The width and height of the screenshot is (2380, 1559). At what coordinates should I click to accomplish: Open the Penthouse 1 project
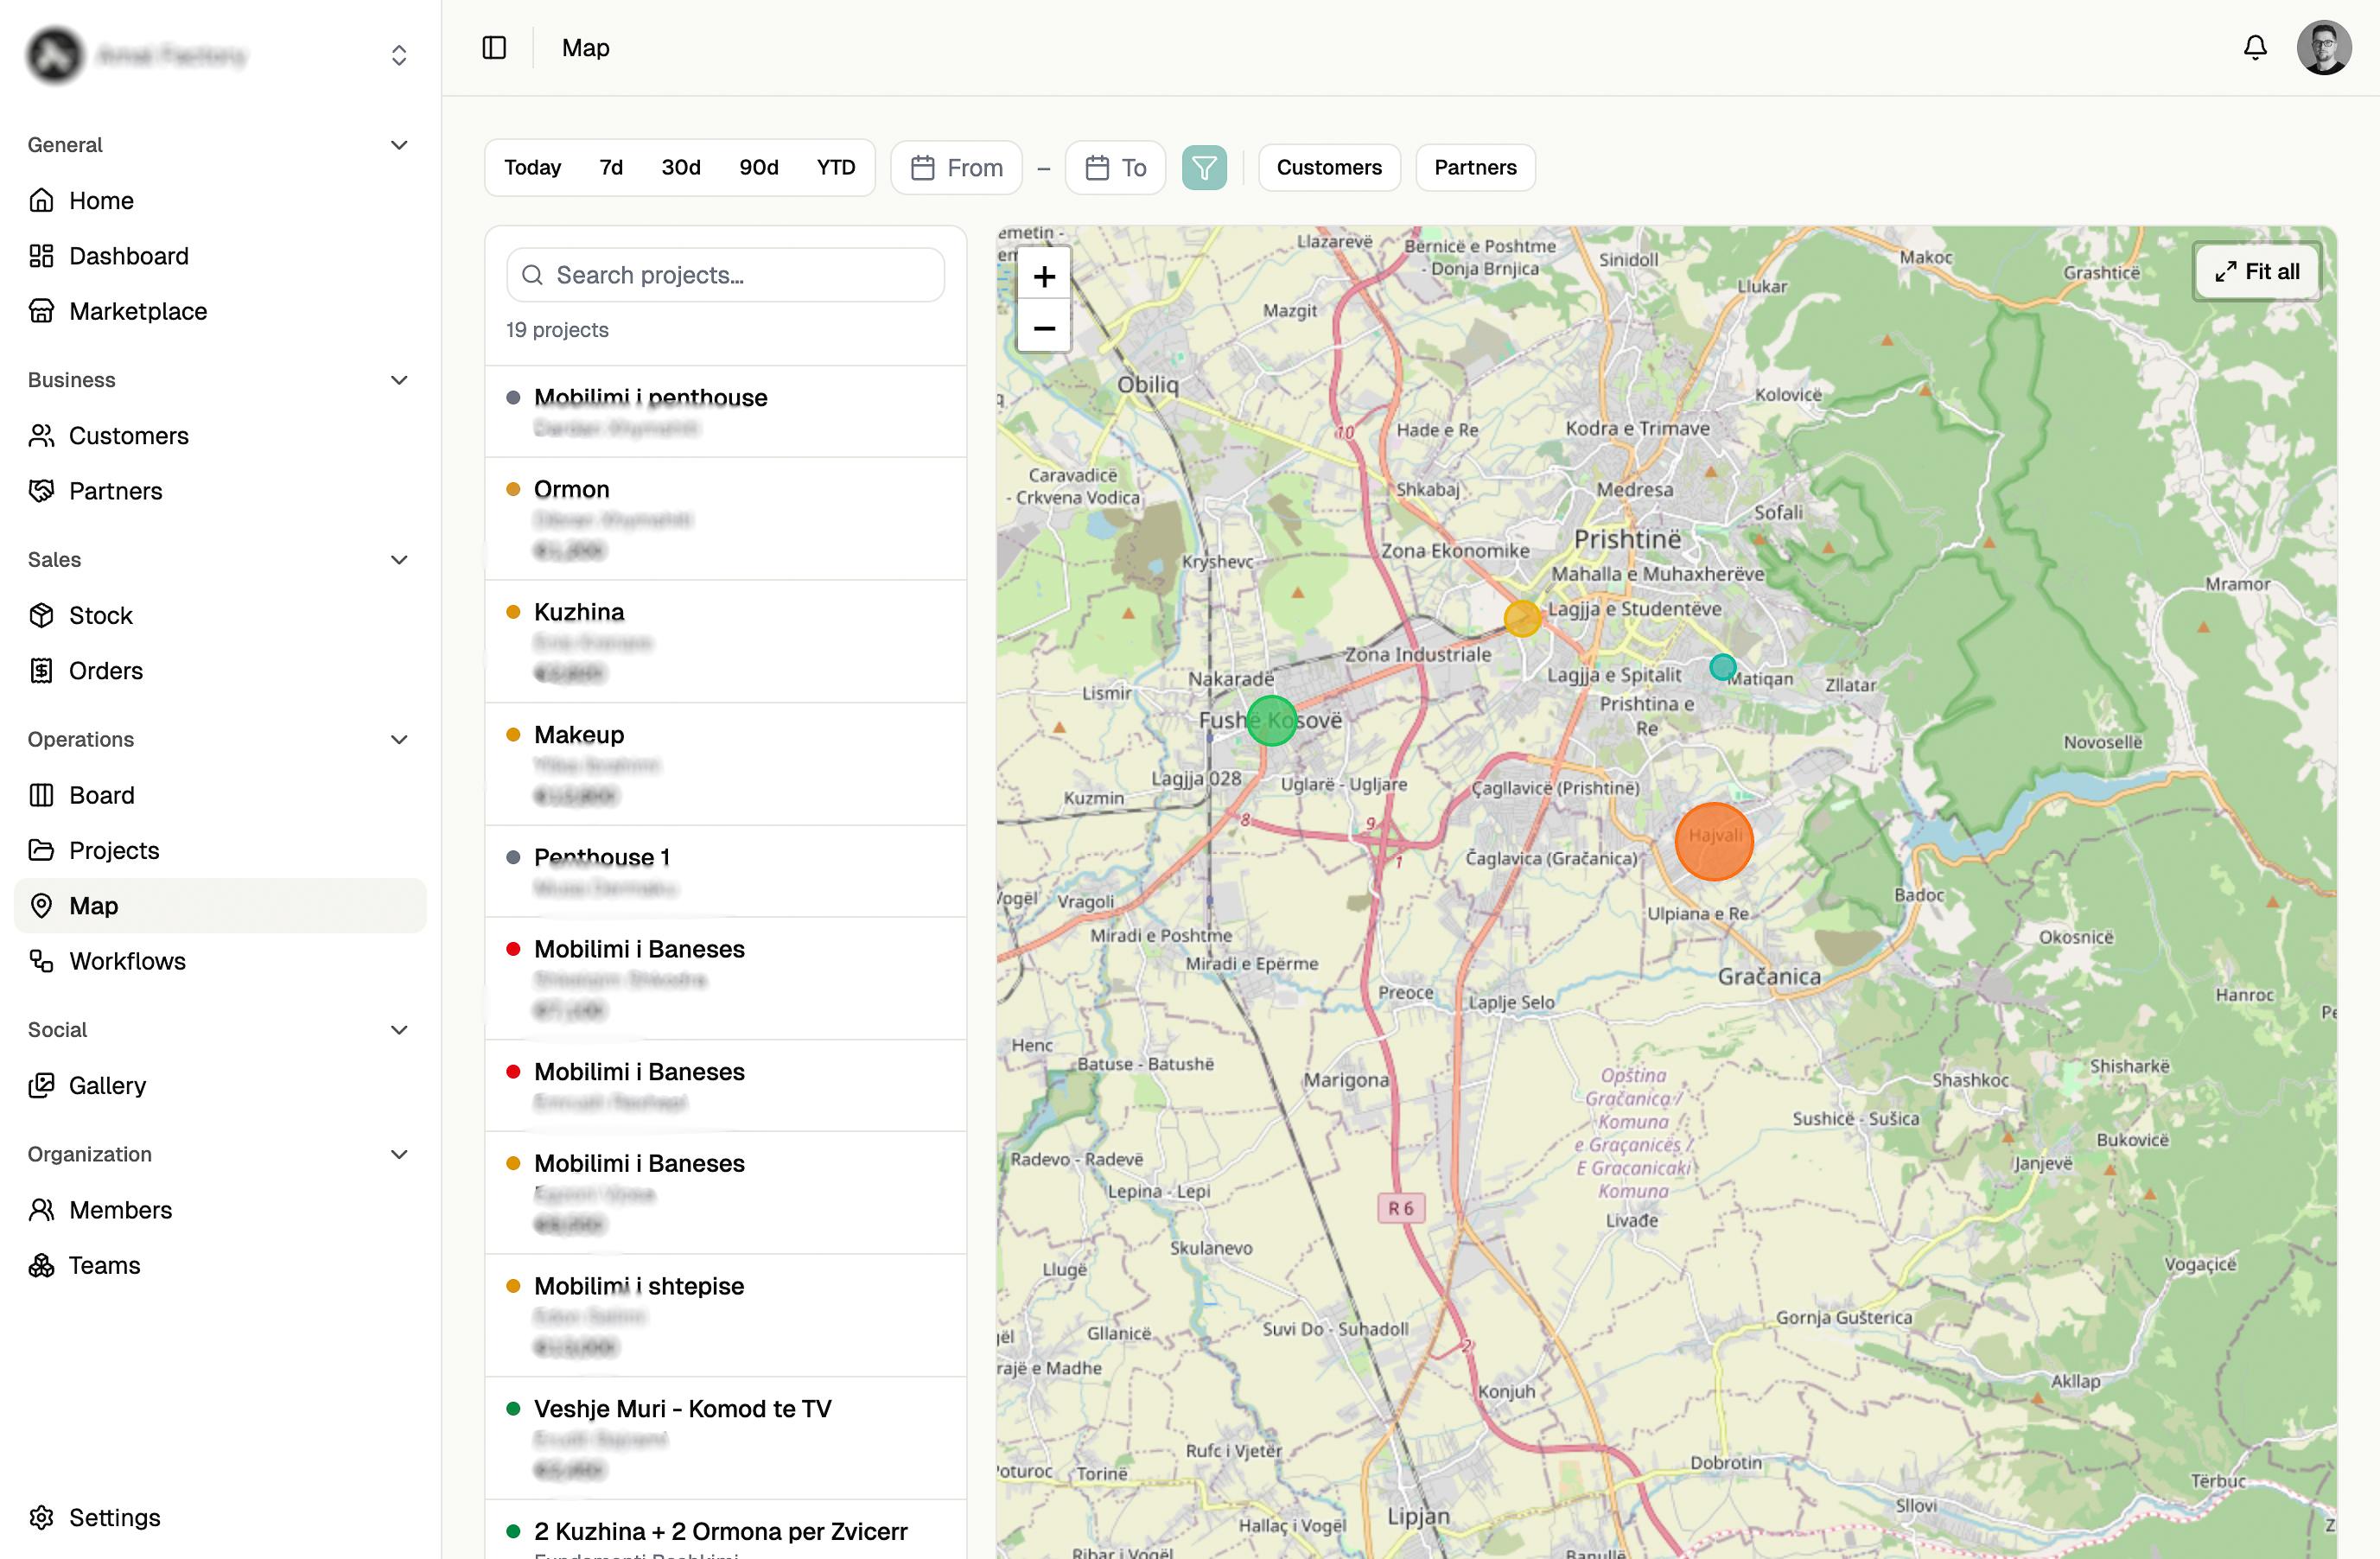726,871
